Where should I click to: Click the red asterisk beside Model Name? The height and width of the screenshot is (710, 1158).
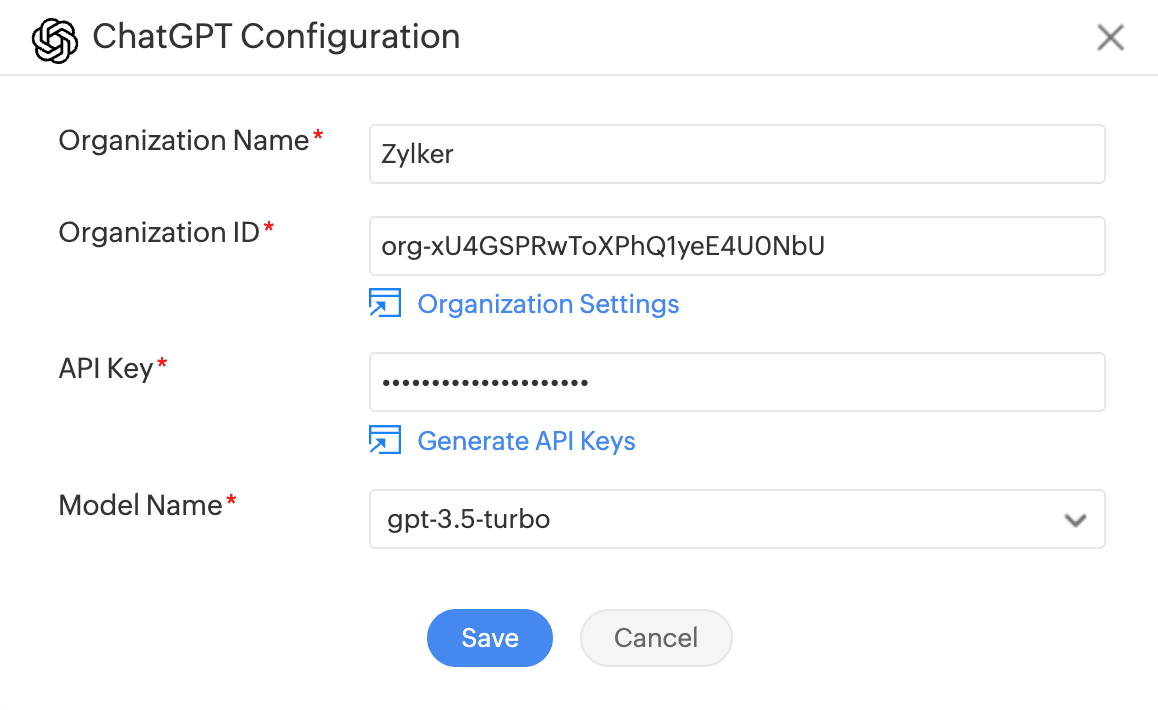232,501
